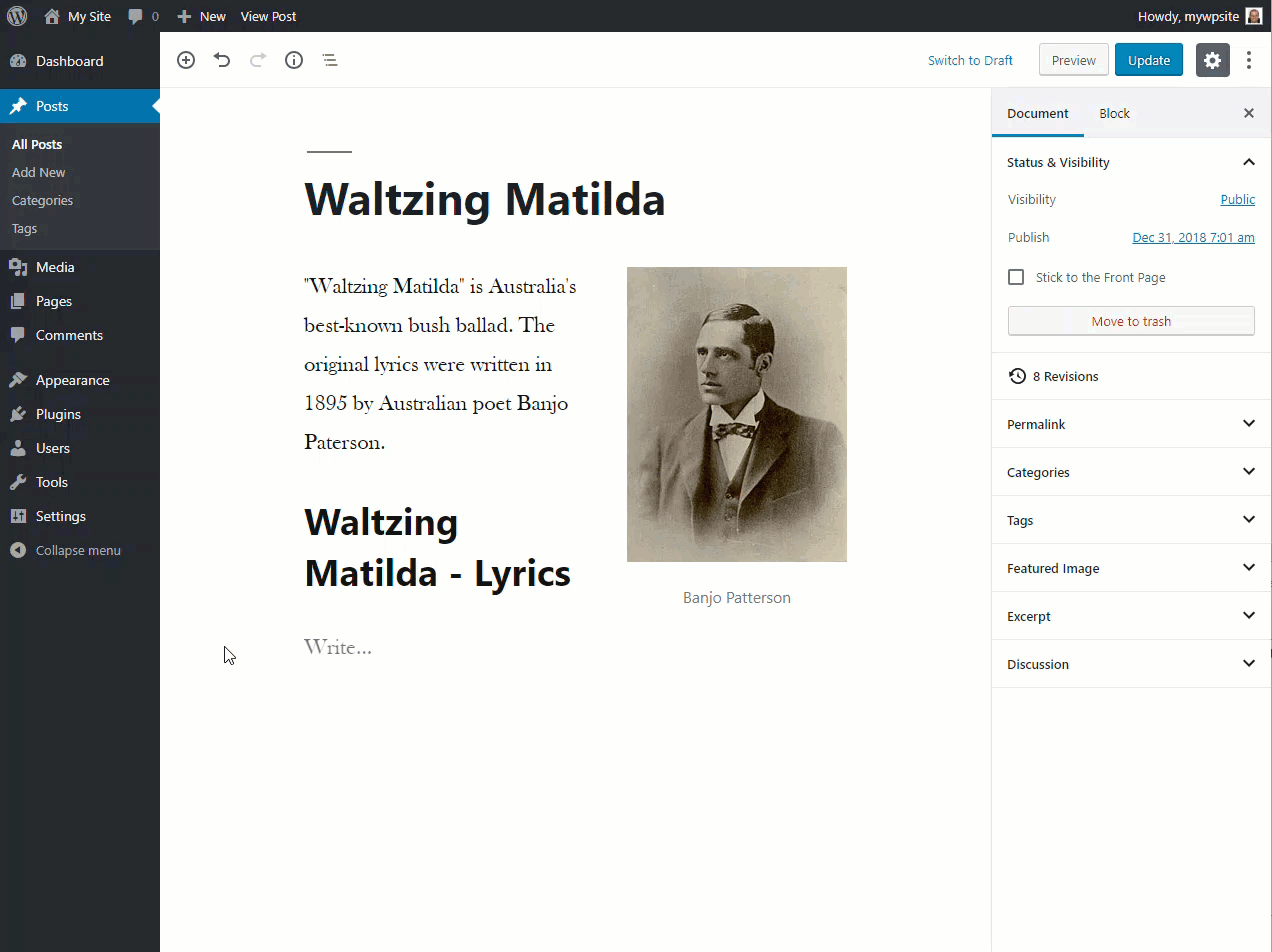The height and width of the screenshot is (952, 1272).
Task: Open the Media menu item
Action: click(80, 267)
